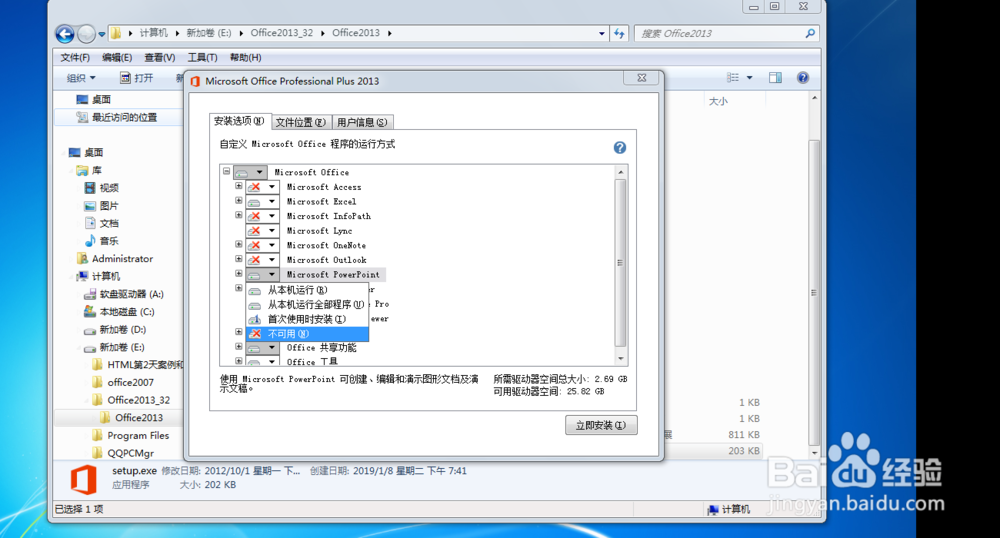The image size is (1000, 538).
Task: Open the 帮助(H) menu
Action: pyautogui.click(x=245, y=57)
